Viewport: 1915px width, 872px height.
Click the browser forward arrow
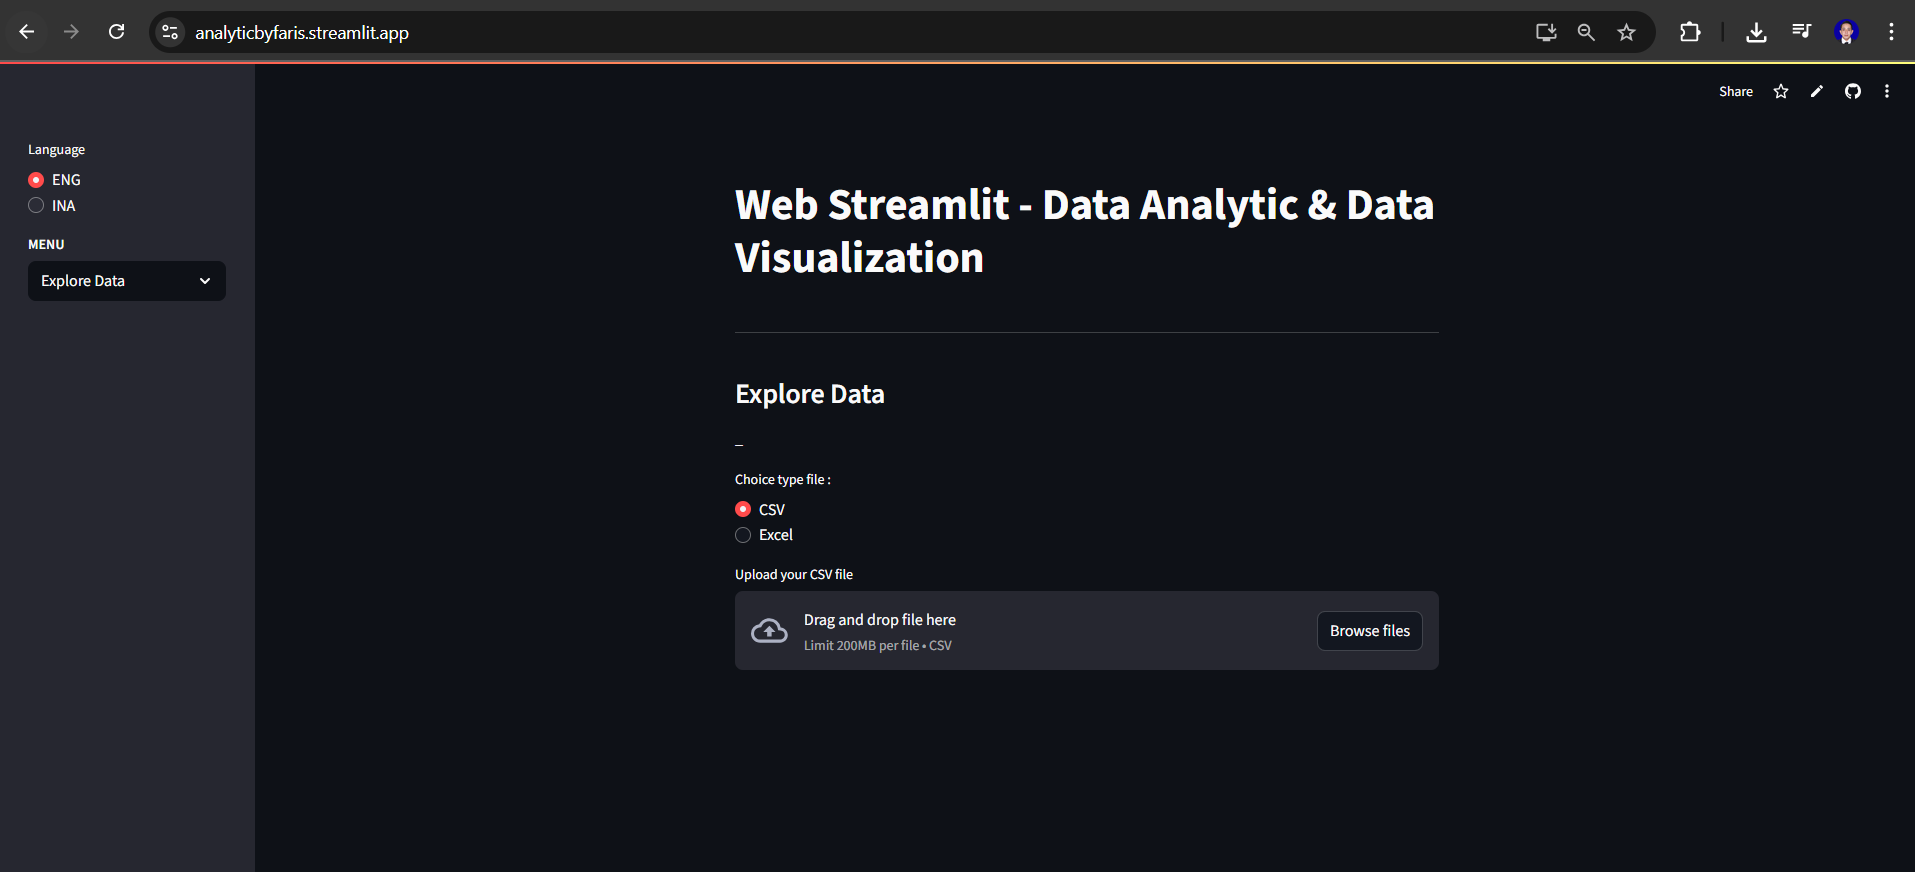71,32
